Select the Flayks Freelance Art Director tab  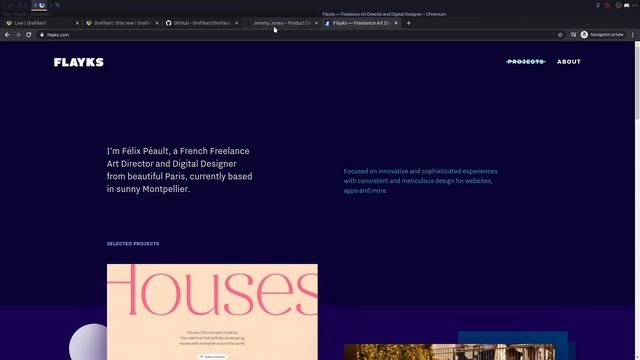click(x=360, y=23)
